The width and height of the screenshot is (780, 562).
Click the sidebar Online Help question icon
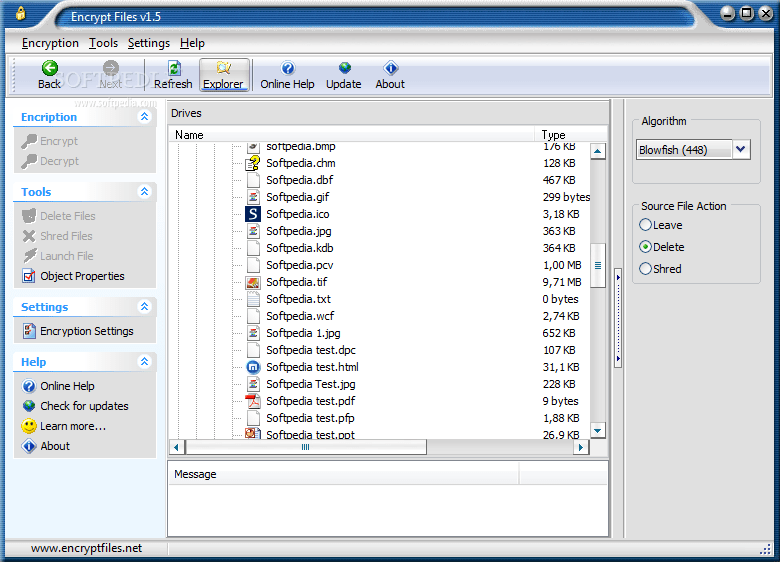point(29,386)
